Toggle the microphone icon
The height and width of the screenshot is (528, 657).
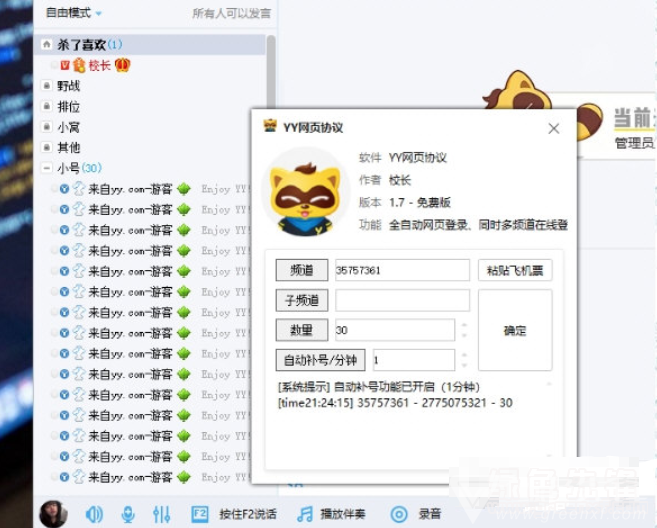pyautogui.click(x=128, y=514)
